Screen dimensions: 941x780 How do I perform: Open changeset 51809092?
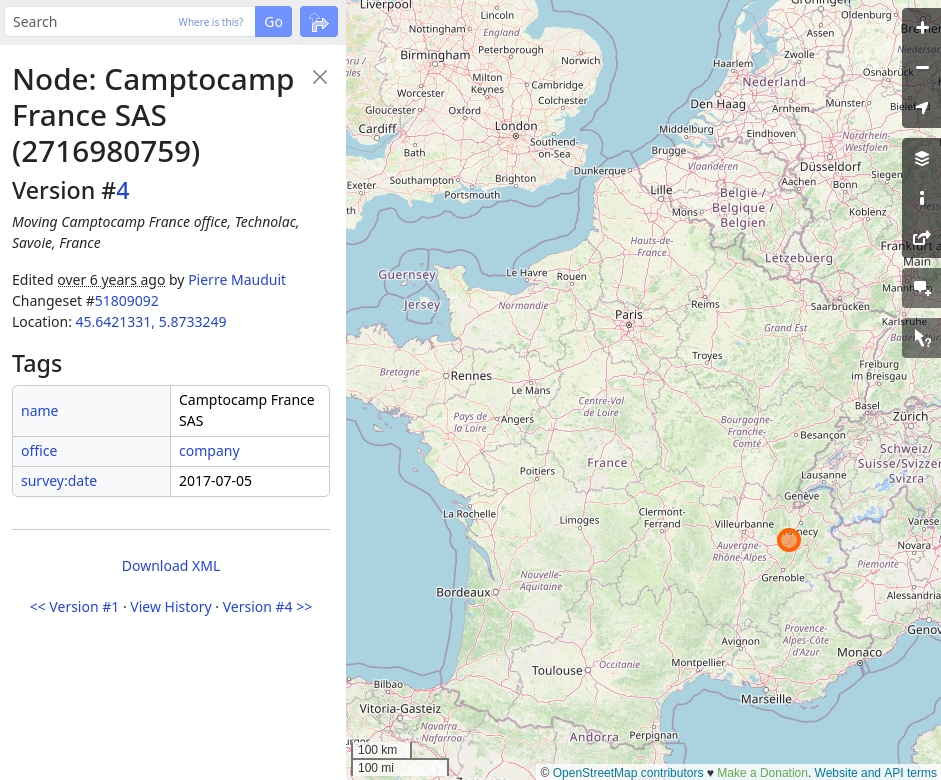(127, 301)
